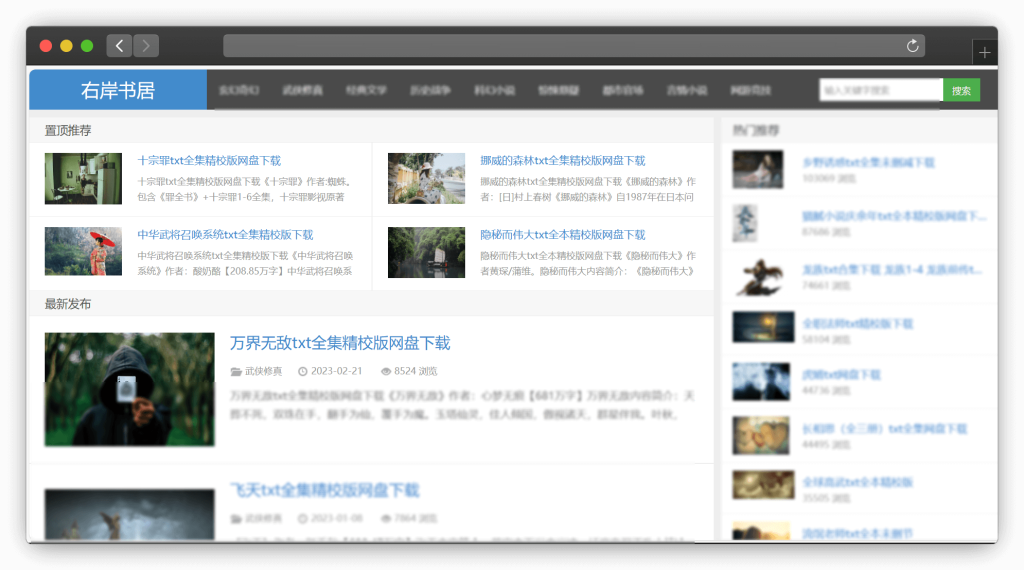
Task: Open 隐秘而伟大txt全本精校版网盘下载 link
Action: [x=562, y=234]
